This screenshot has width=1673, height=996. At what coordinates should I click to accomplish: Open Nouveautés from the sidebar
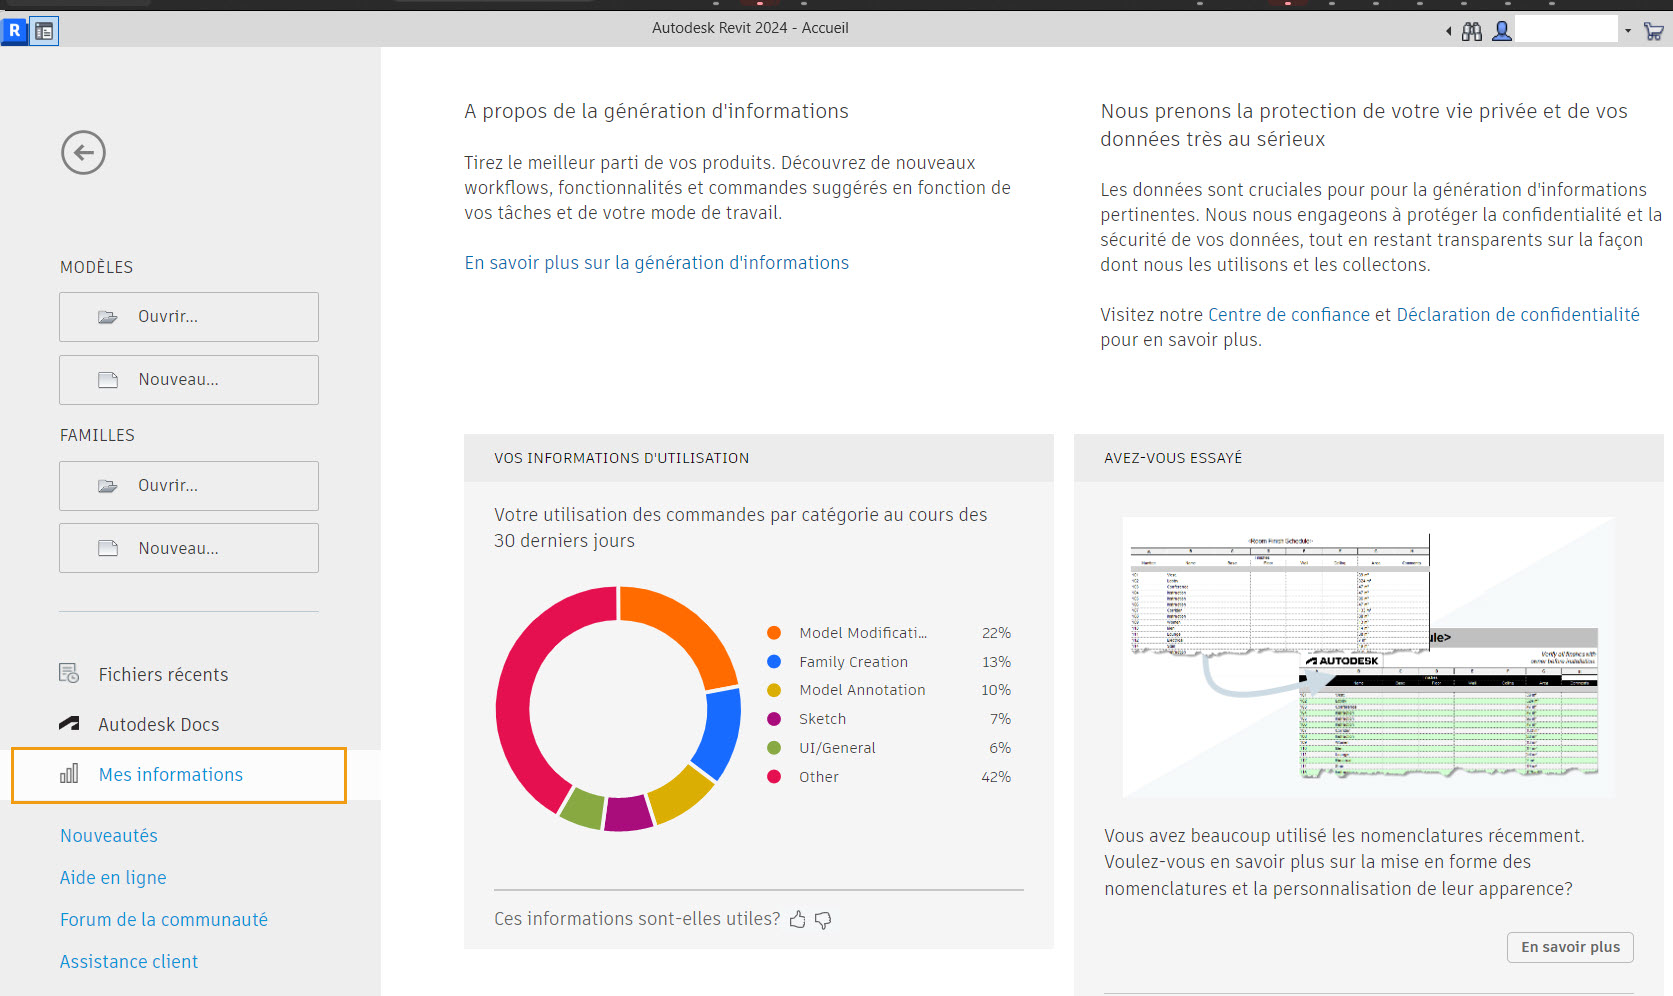(108, 836)
